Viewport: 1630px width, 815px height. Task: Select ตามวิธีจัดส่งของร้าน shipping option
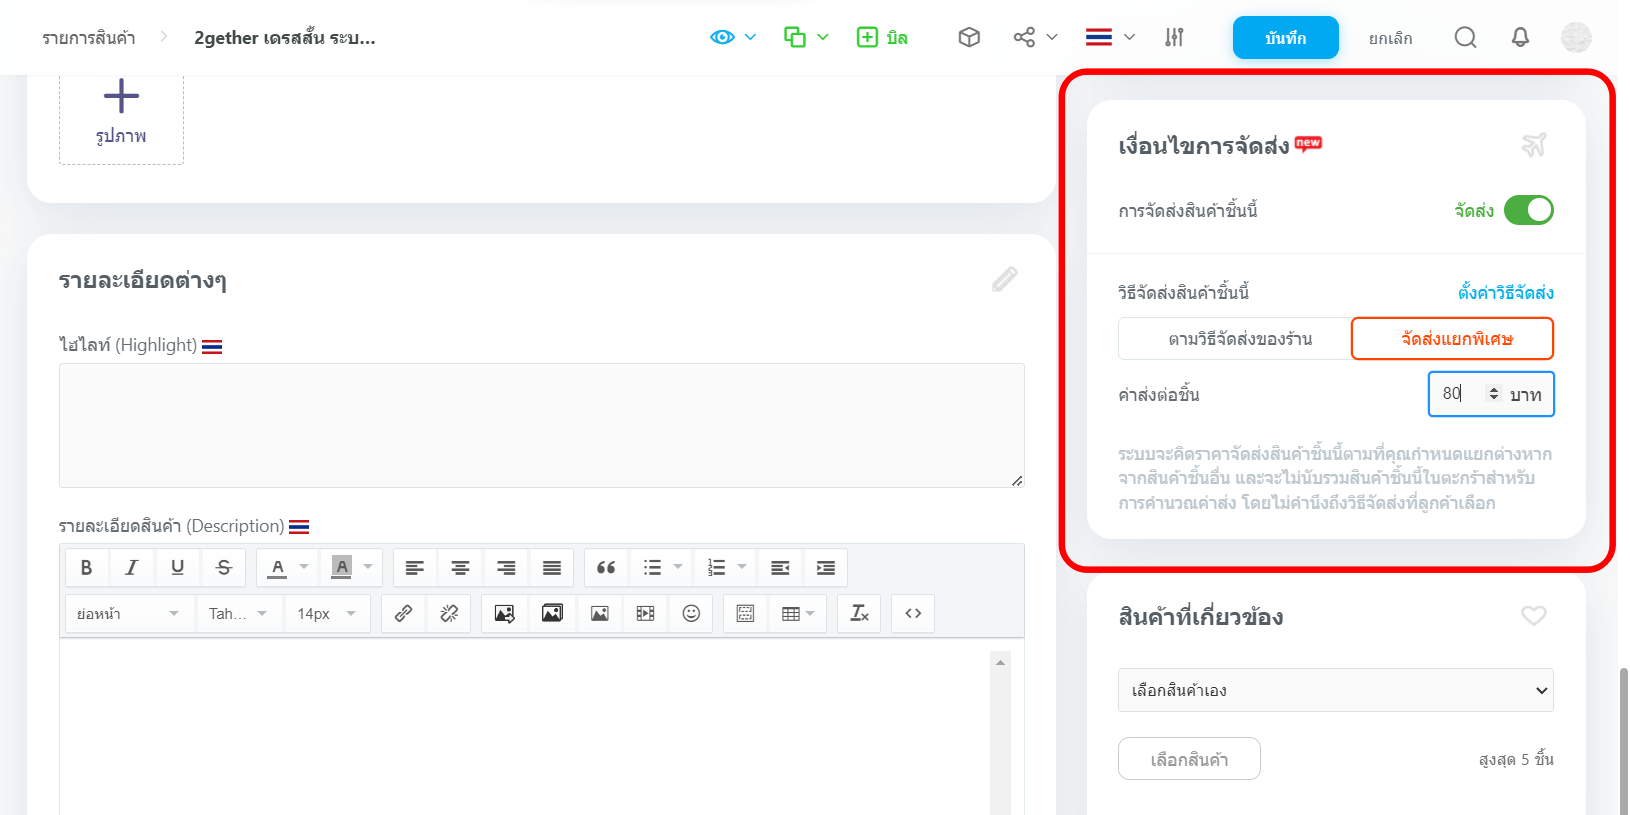pyautogui.click(x=1239, y=339)
